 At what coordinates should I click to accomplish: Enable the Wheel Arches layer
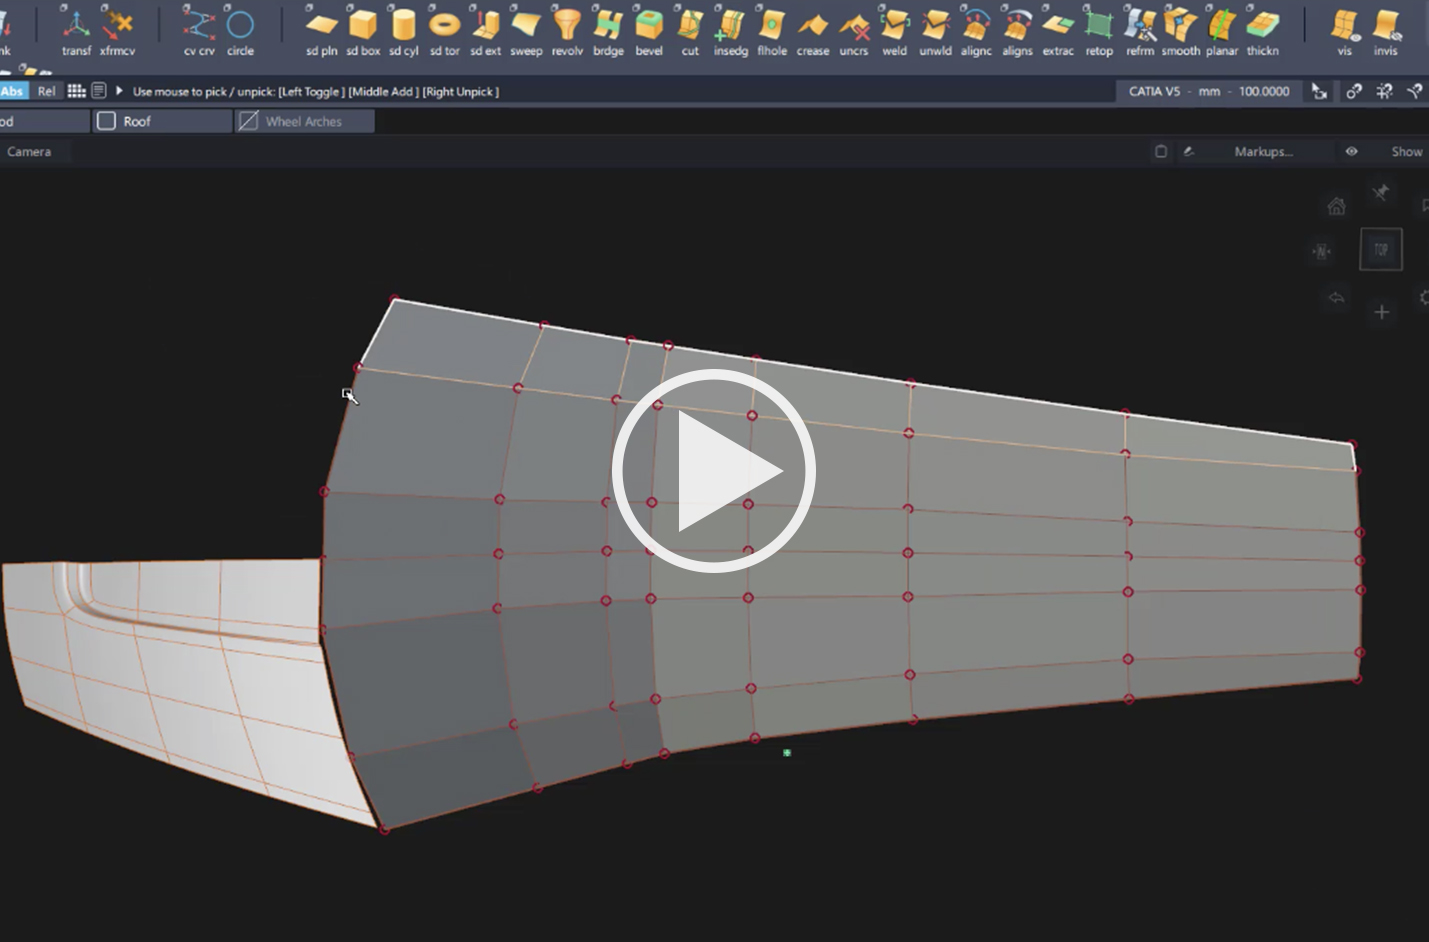tap(247, 120)
